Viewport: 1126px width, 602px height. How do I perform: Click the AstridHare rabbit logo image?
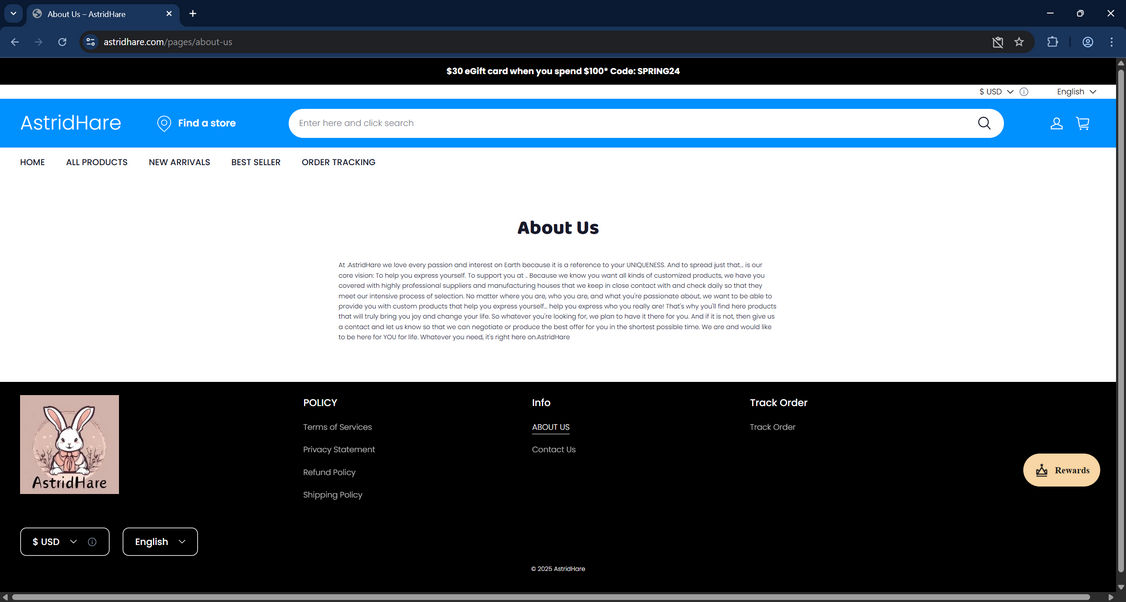coord(70,445)
